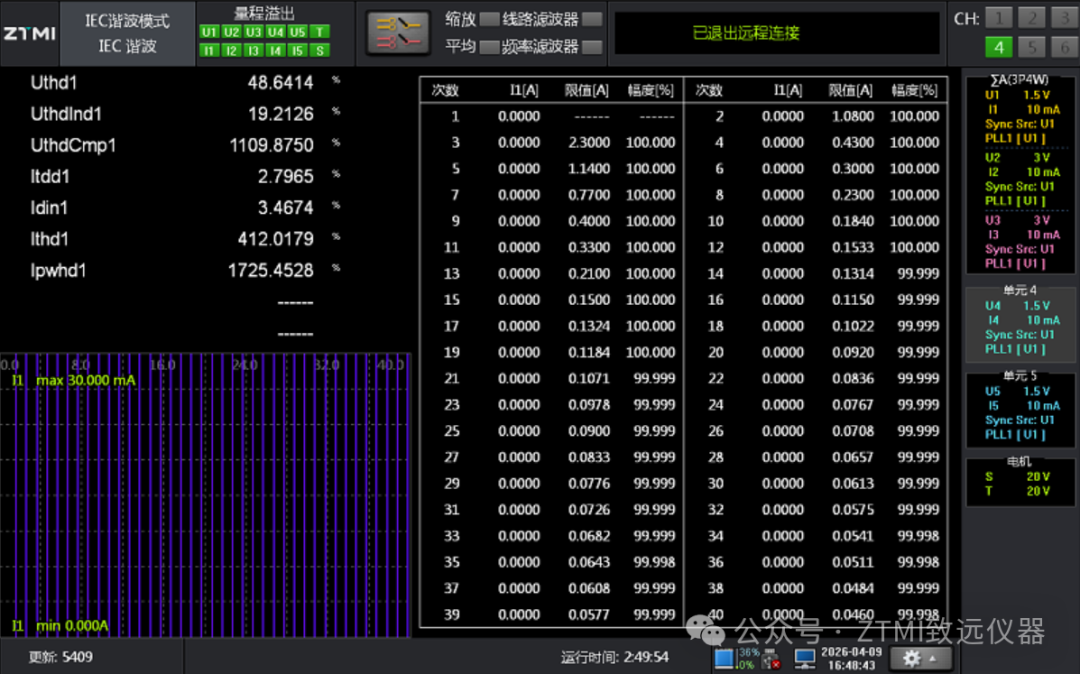Click the network monitor icon
Screen dimensions: 1080x674
coord(804,658)
